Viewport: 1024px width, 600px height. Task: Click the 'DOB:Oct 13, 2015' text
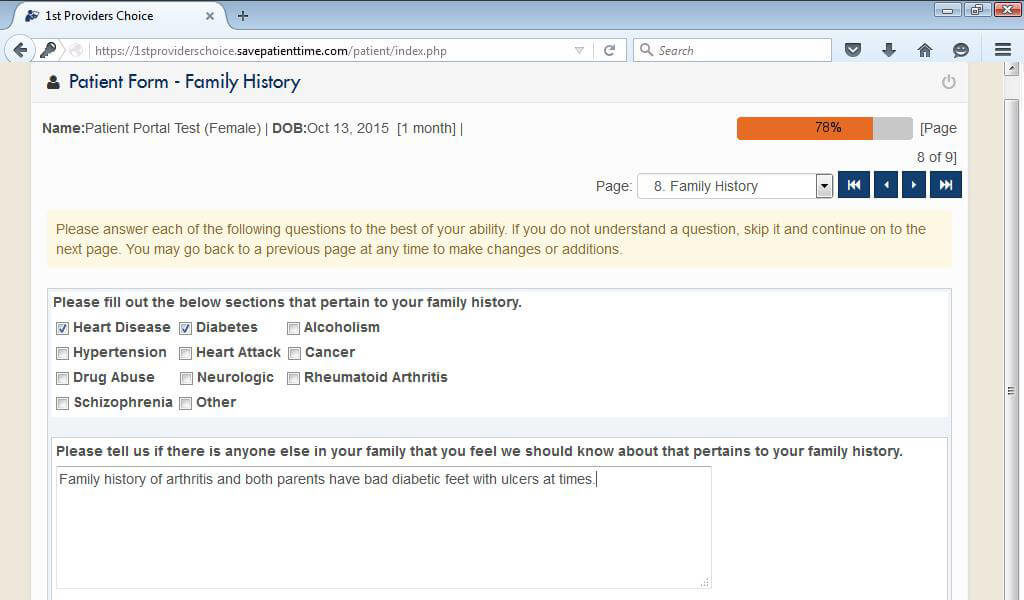[x=330, y=129]
